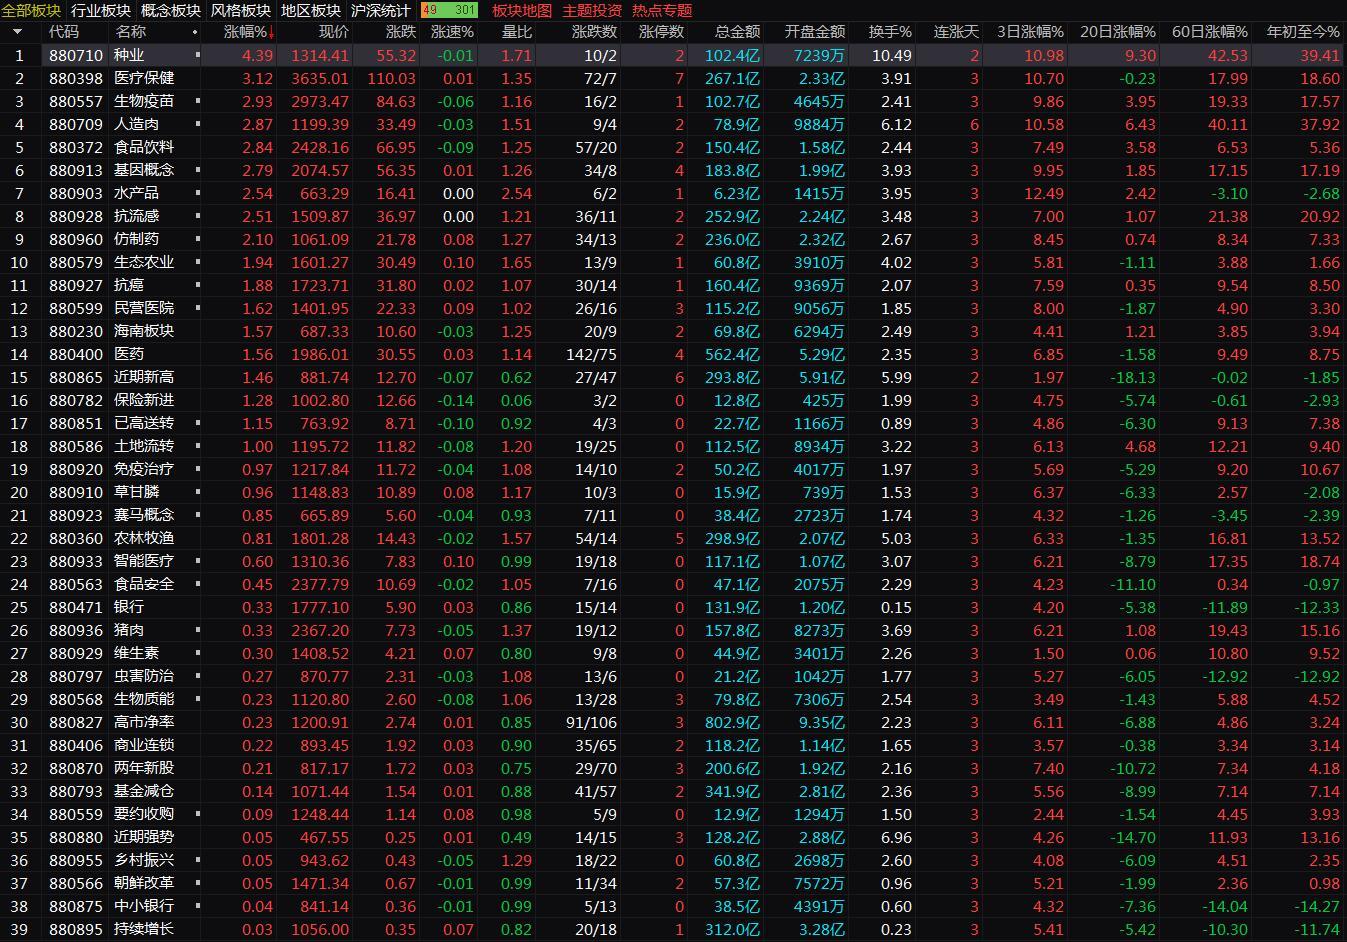Image resolution: width=1347 pixels, height=942 pixels.
Task: Click the square marker beside 生物疫苗
Action: click(x=197, y=101)
